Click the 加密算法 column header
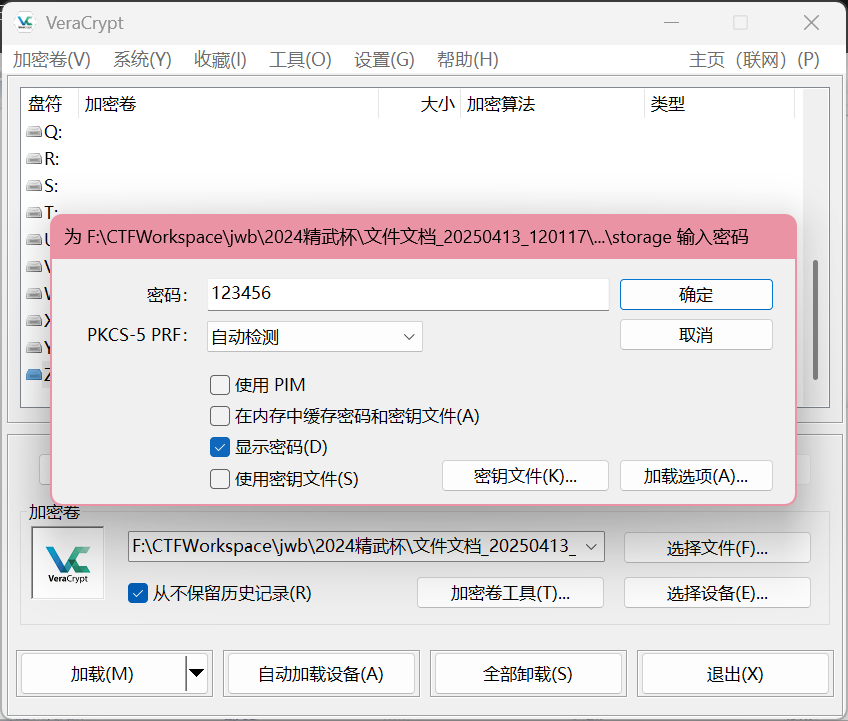This screenshot has width=848, height=721. [552, 103]
